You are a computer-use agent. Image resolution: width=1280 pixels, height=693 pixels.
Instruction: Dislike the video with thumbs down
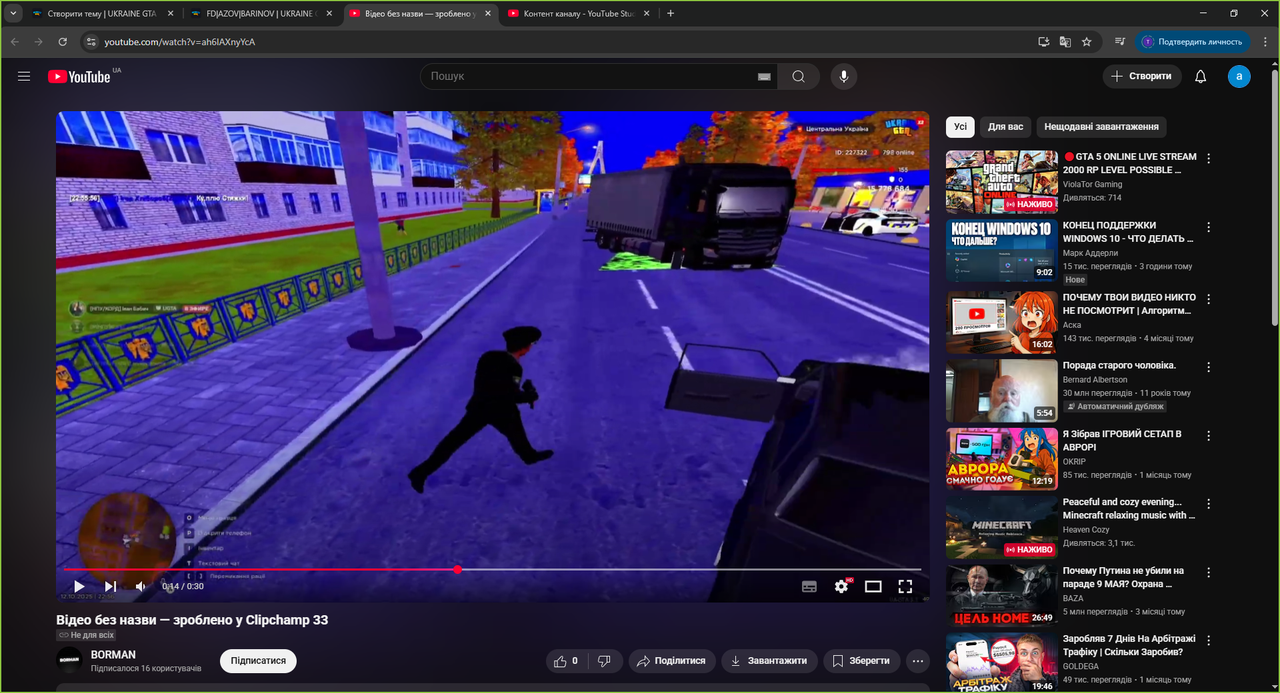[x=604, y=661]
